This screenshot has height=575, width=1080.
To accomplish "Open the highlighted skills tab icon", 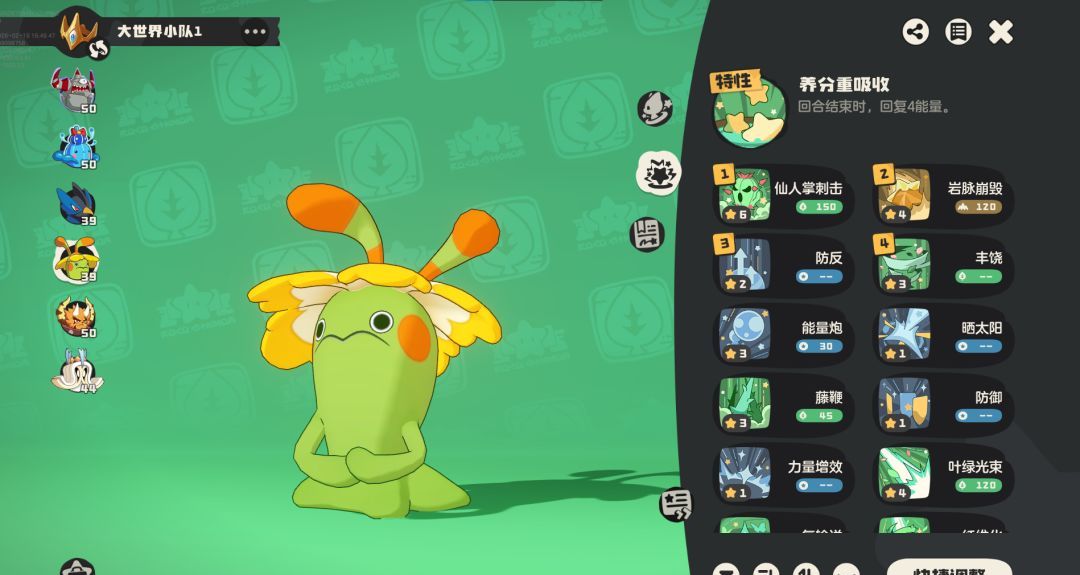I will click(657, 173).
